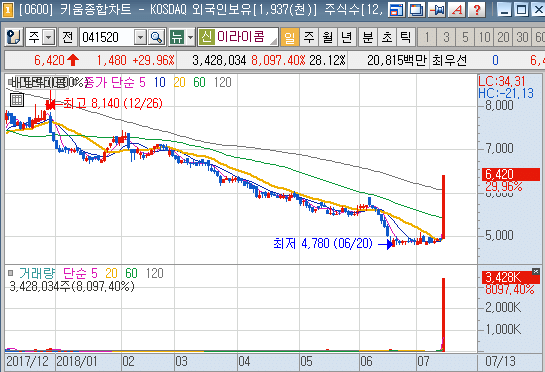Image resolution: width=545 pixels, height=372 pixels.
Task: Click the 20,815백만 trading value
Action: pos(397,60)
